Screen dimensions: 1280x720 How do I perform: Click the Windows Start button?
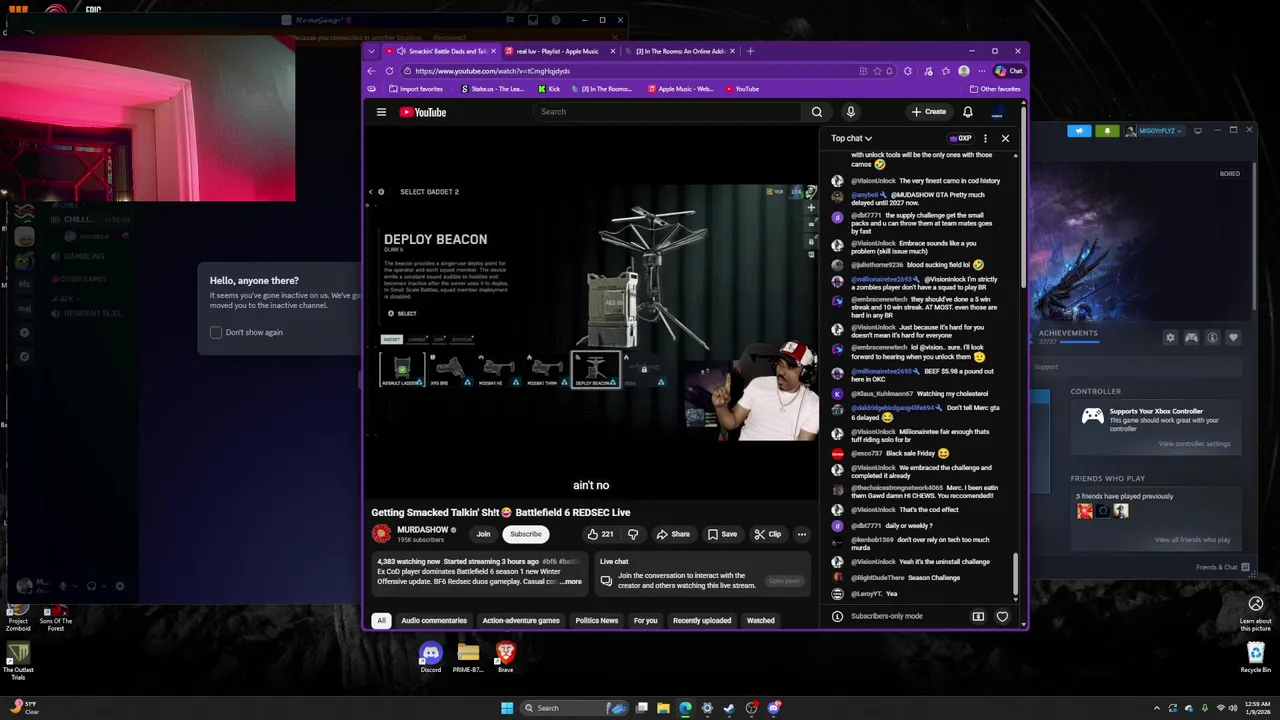(507, 708)
